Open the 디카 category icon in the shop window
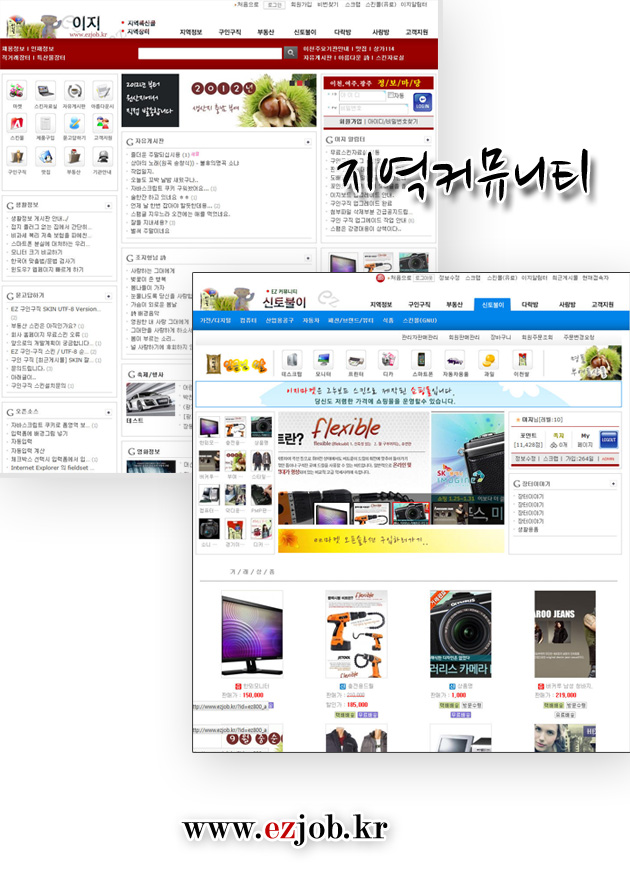The height and width of the screenshot is (884, 630). (x=388, y=360)
